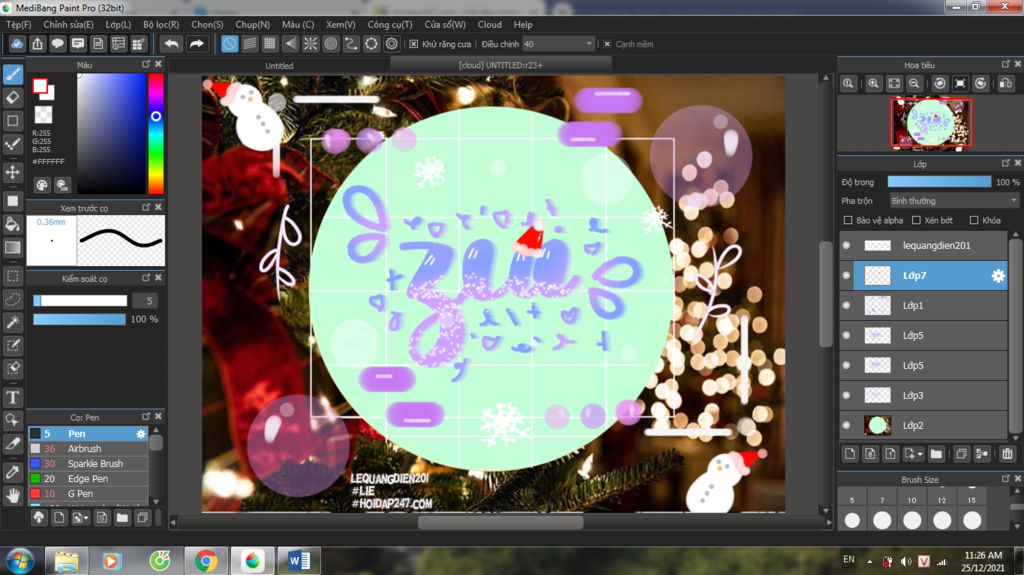
Task: Duplicate the layer using the copy icon
Action: click(961, 453)
